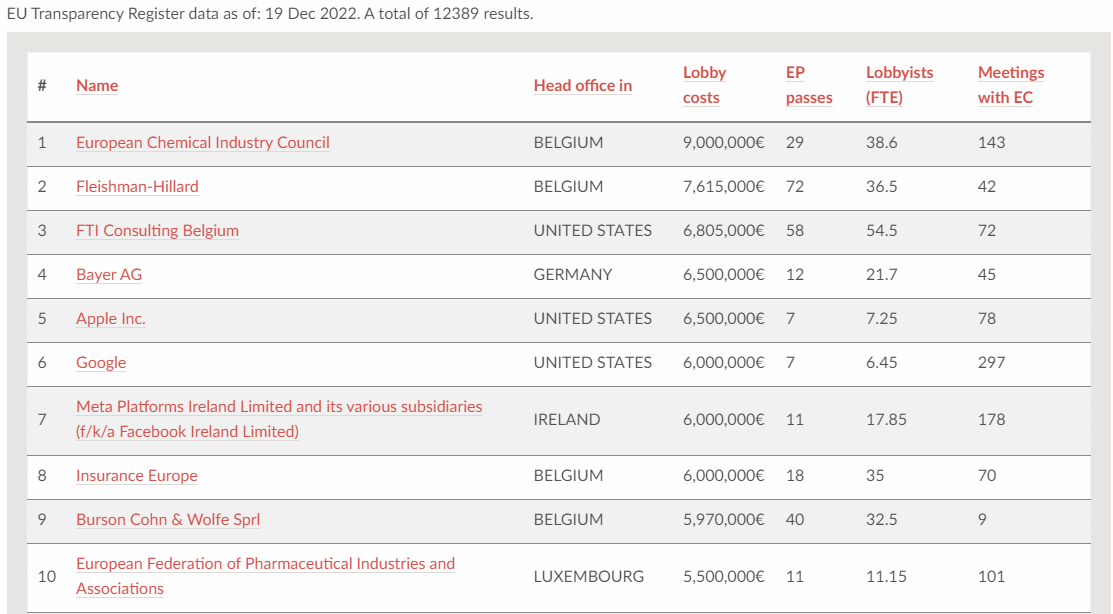Screen dimensions: 1113x614
Task: Sort by Lobby costs column header
Action: point(704,85)
